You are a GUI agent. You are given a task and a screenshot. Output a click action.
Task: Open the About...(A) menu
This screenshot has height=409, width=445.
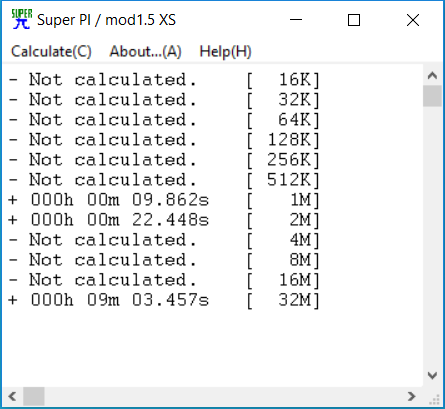pos(145,52)
